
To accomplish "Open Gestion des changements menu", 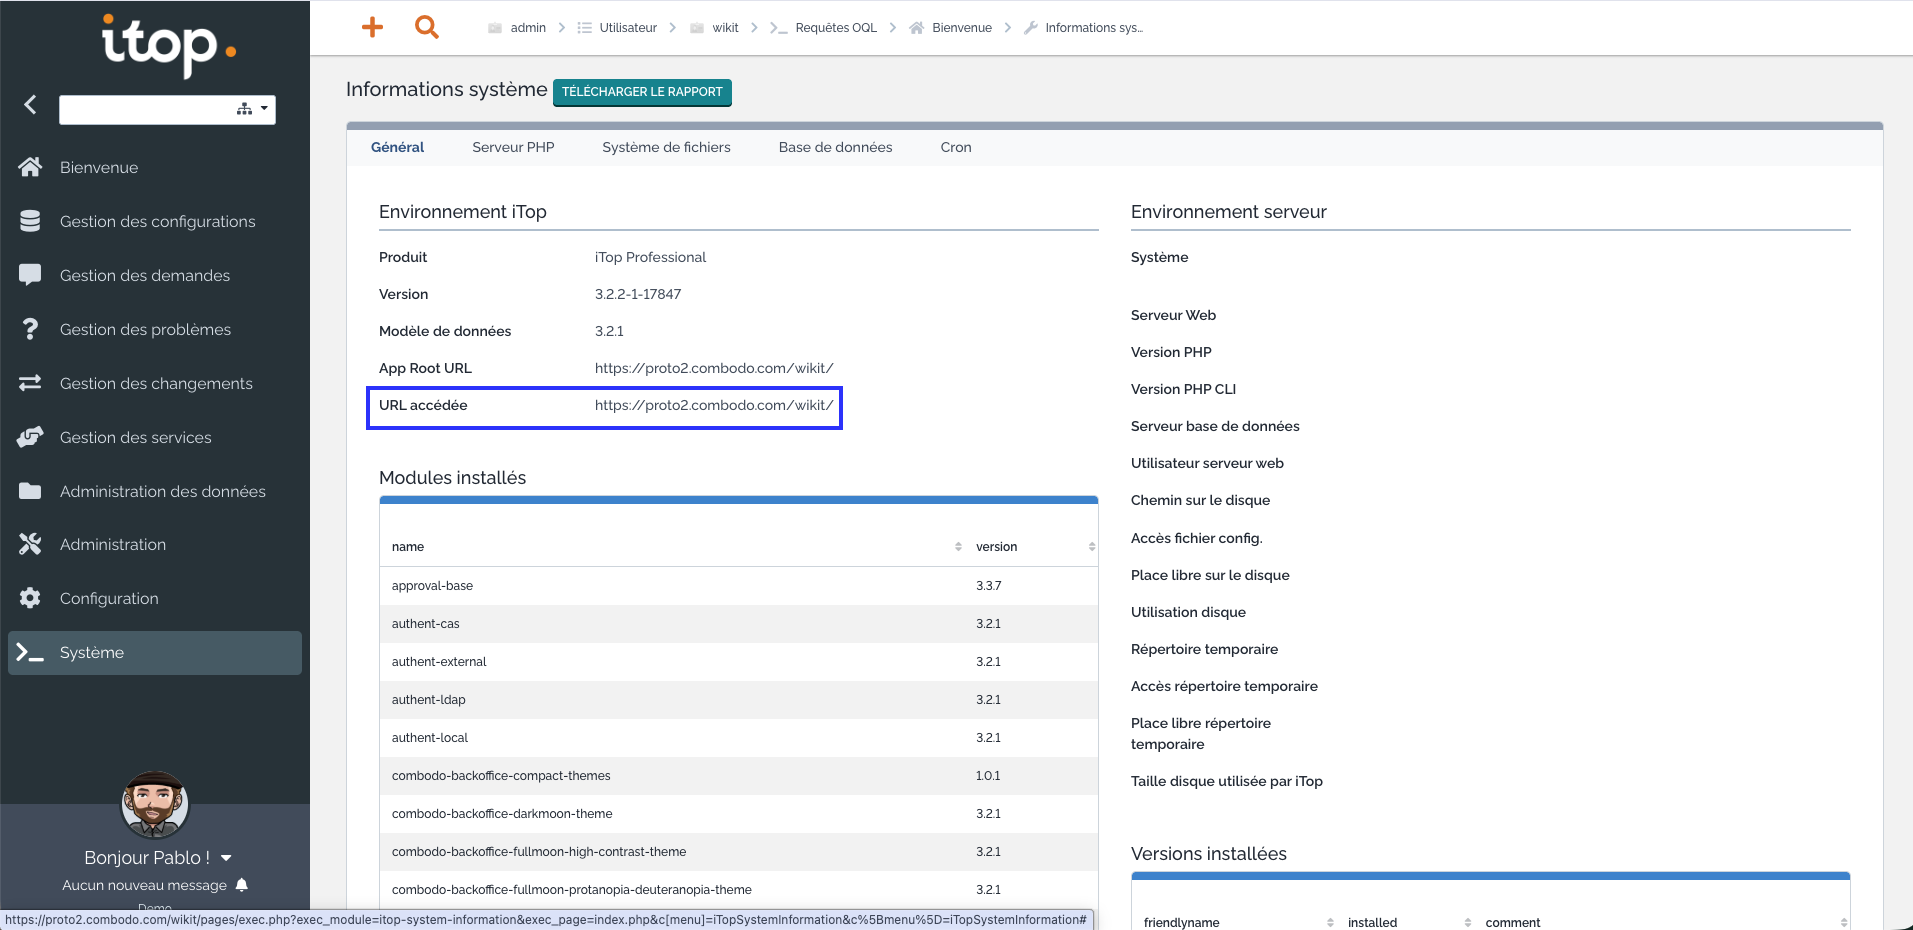I will click(x=156, y=383).
